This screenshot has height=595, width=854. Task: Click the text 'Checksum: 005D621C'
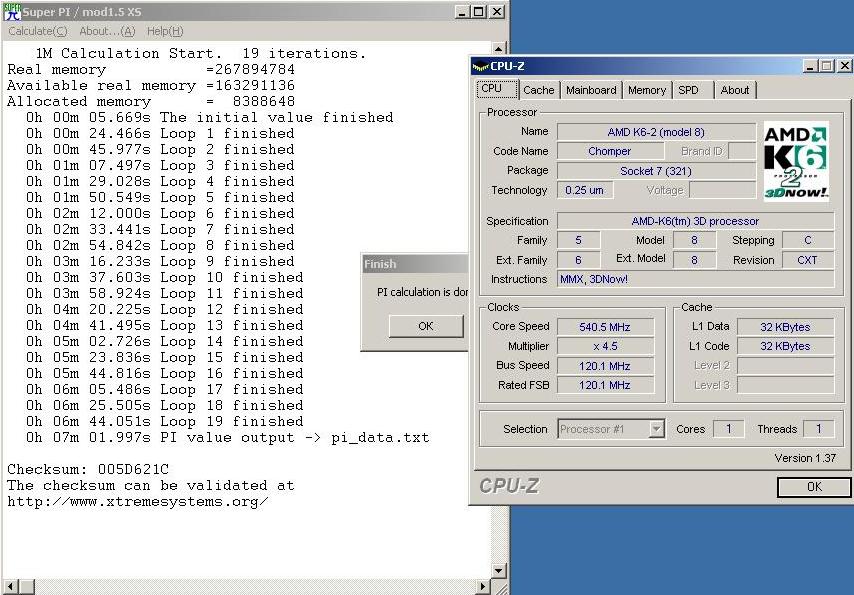coord(88,469)
